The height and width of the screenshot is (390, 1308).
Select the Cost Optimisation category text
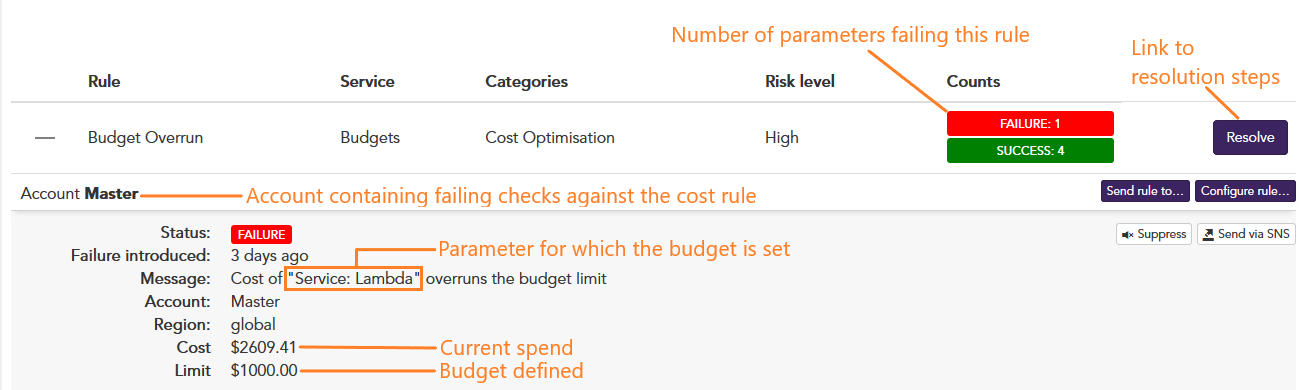[550, 138]
